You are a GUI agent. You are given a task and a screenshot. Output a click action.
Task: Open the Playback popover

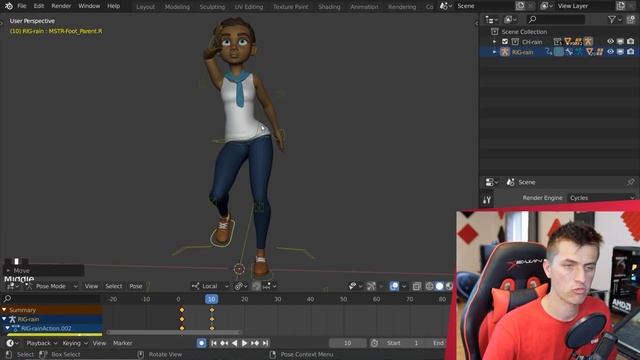42,343
